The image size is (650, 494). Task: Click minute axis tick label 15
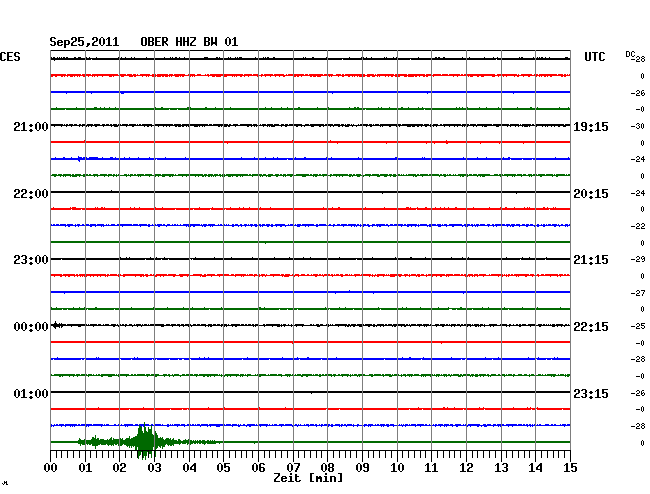(x=570, y=468)
